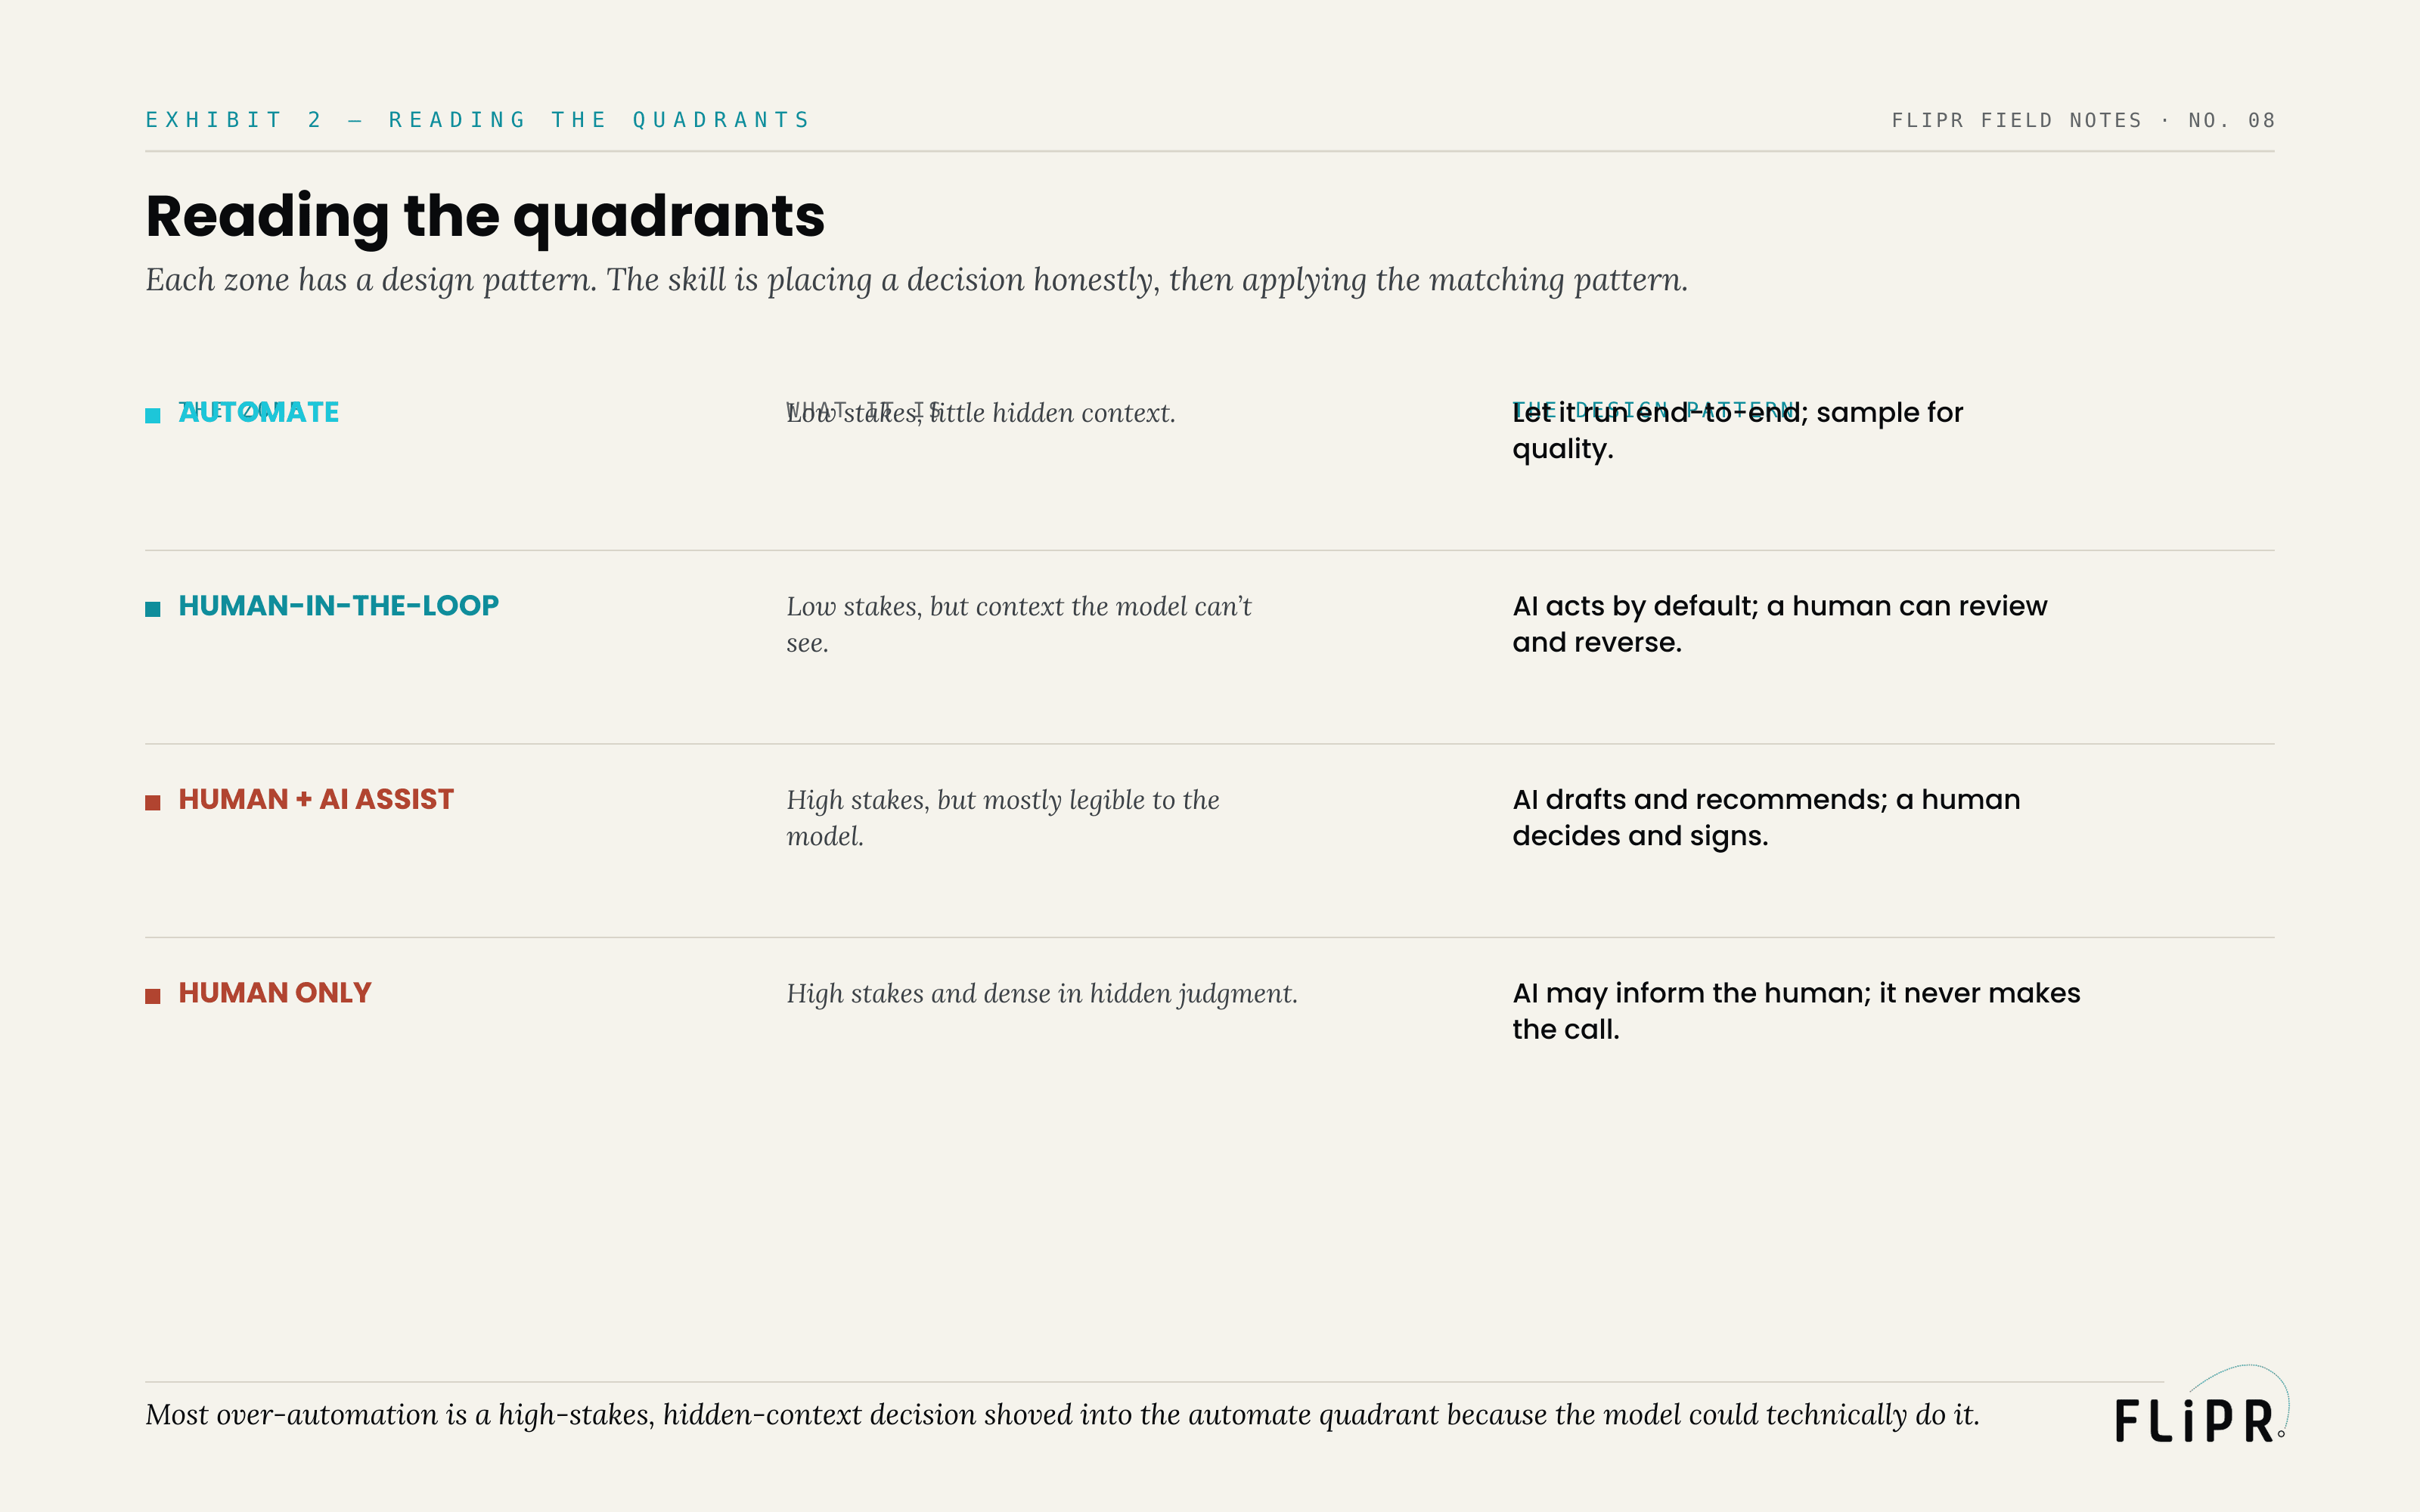Click the teal square beside HUMAN-IN-THE-LOOP
The image size is (2420, 1512).
tap(153, 609)
